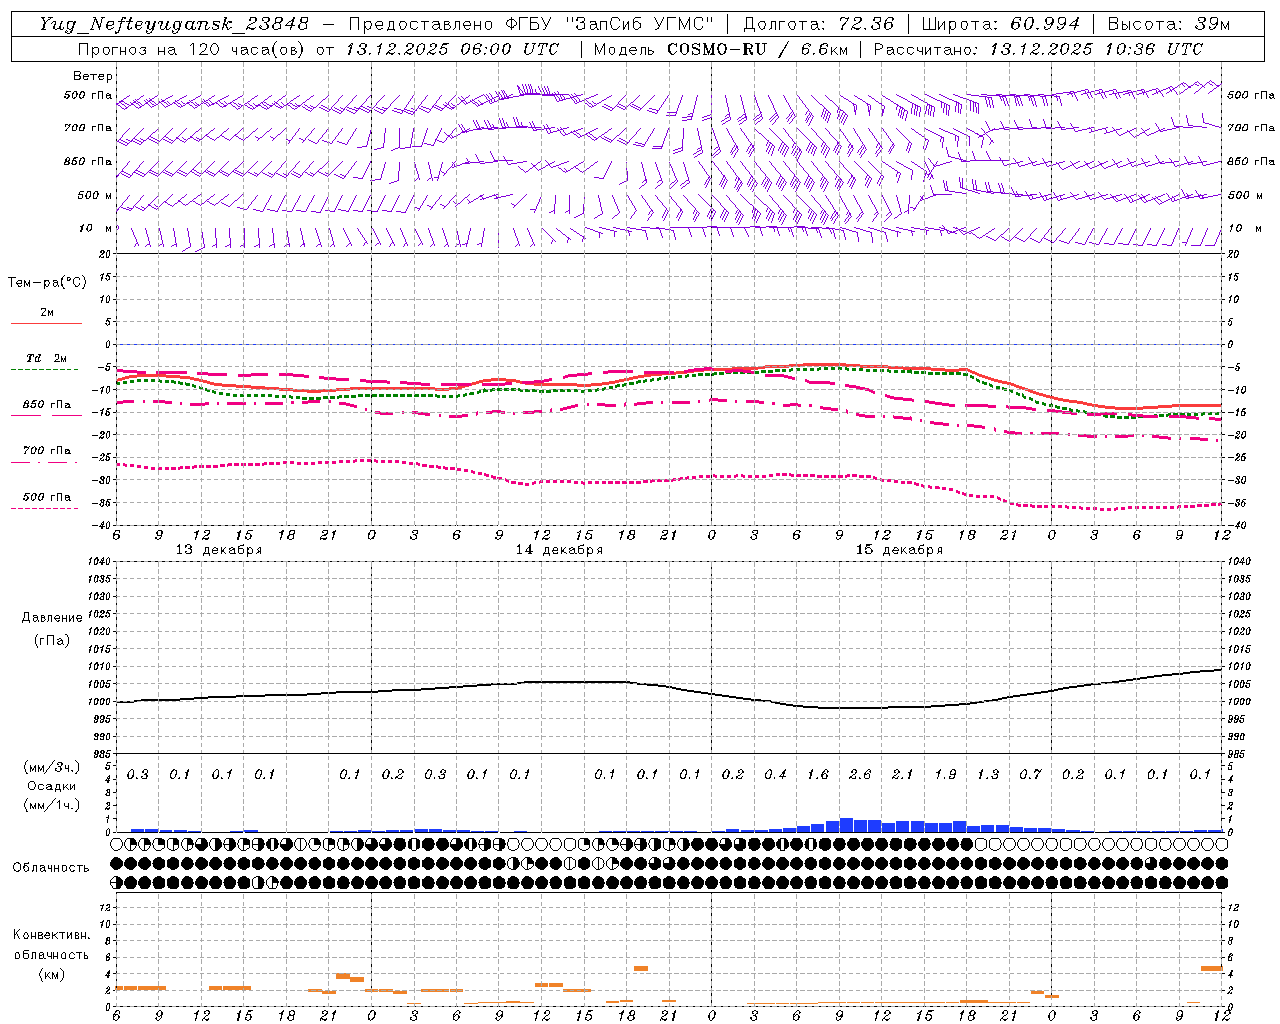Click the '(гПа)' unit under Давление

tap(52, 640)
